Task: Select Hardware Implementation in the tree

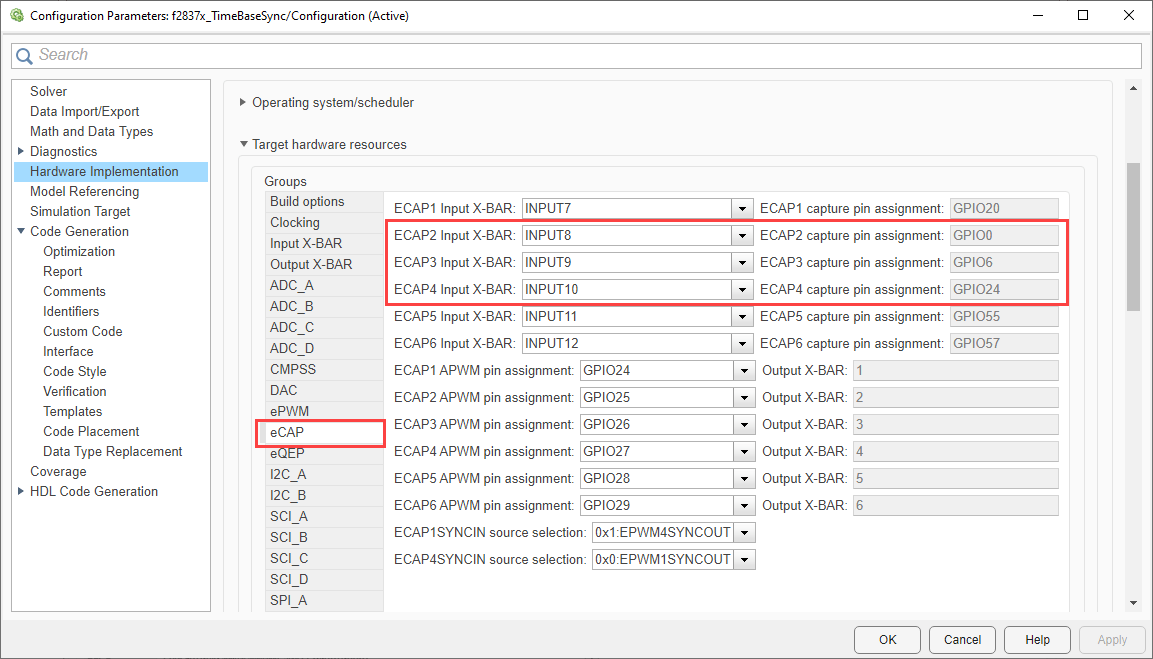Action: coord(104,171)
